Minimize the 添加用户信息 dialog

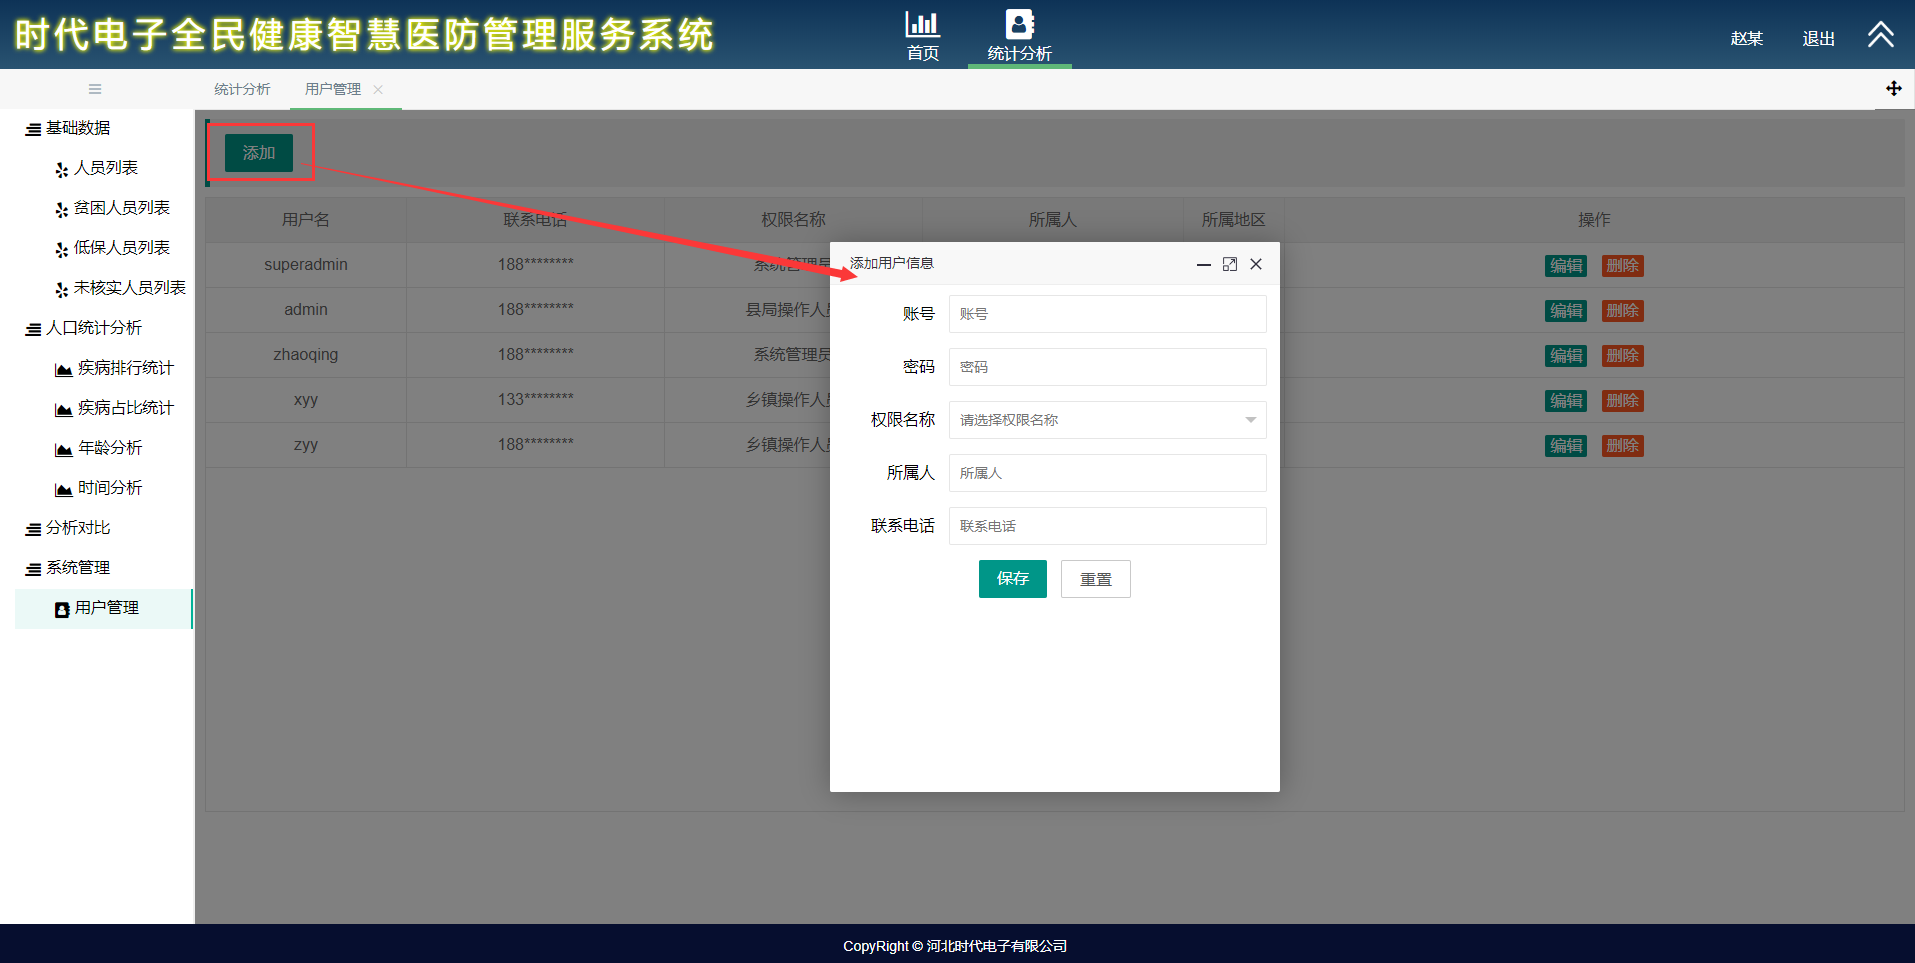[x=1204, y=264]
